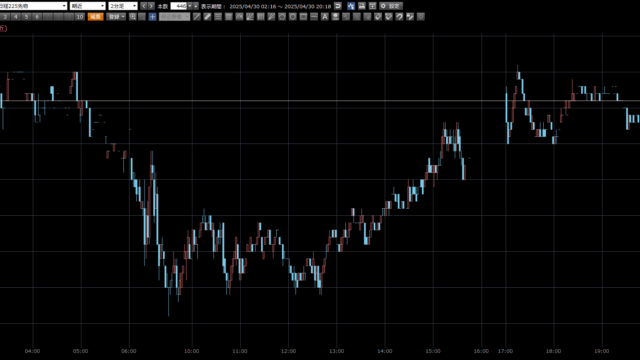Select the text annotation A tool

click(x=324, y=17)
